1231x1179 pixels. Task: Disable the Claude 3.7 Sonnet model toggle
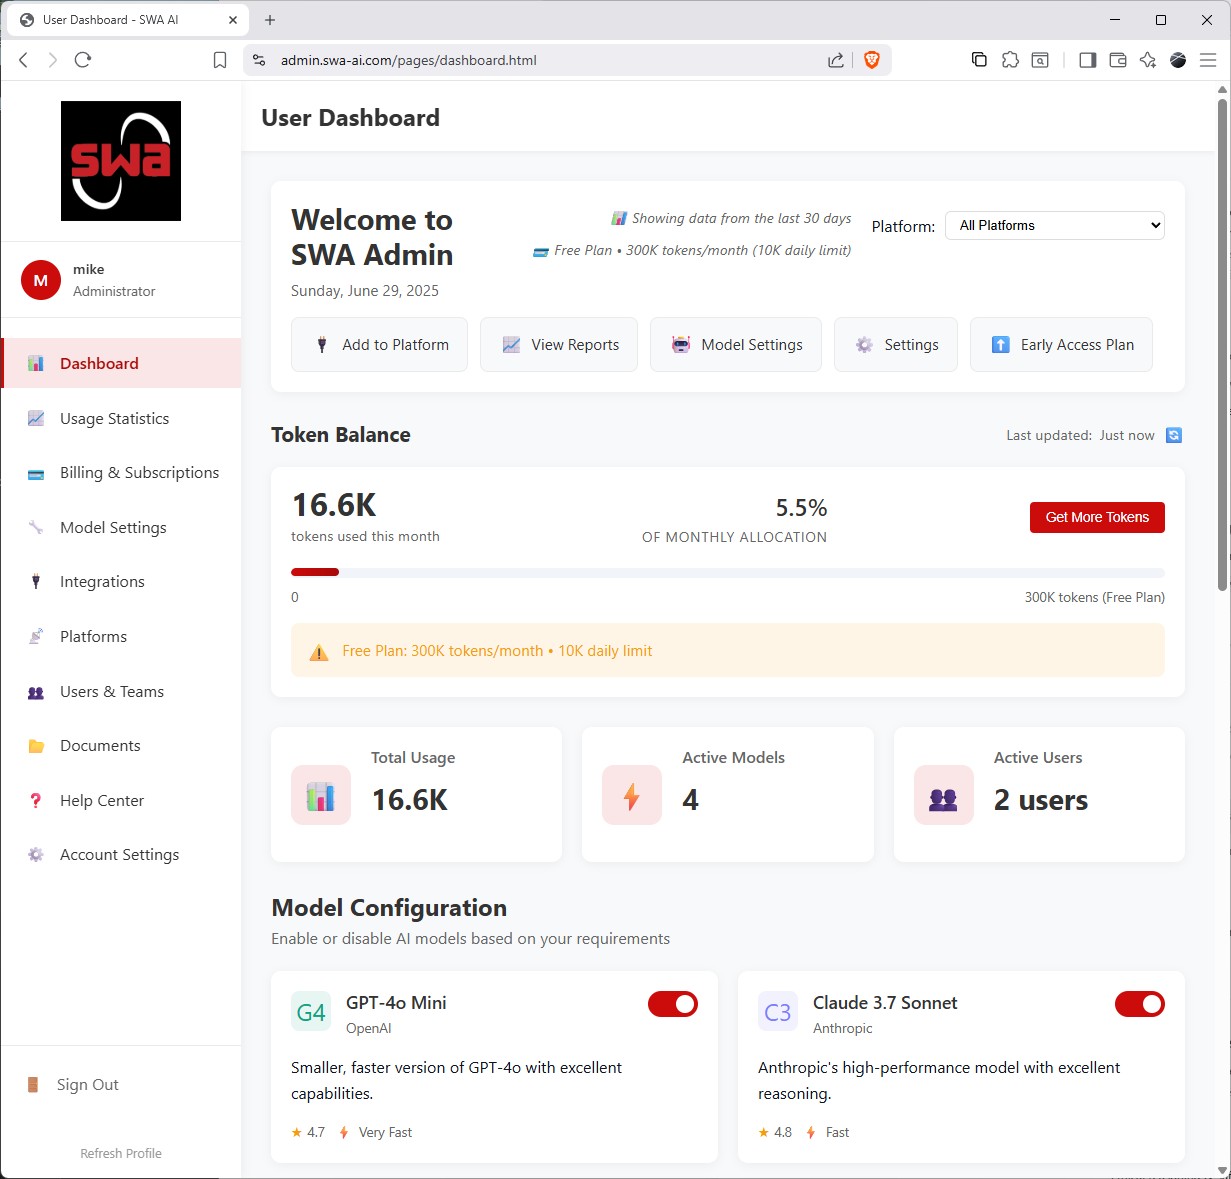[1140, 1004]
